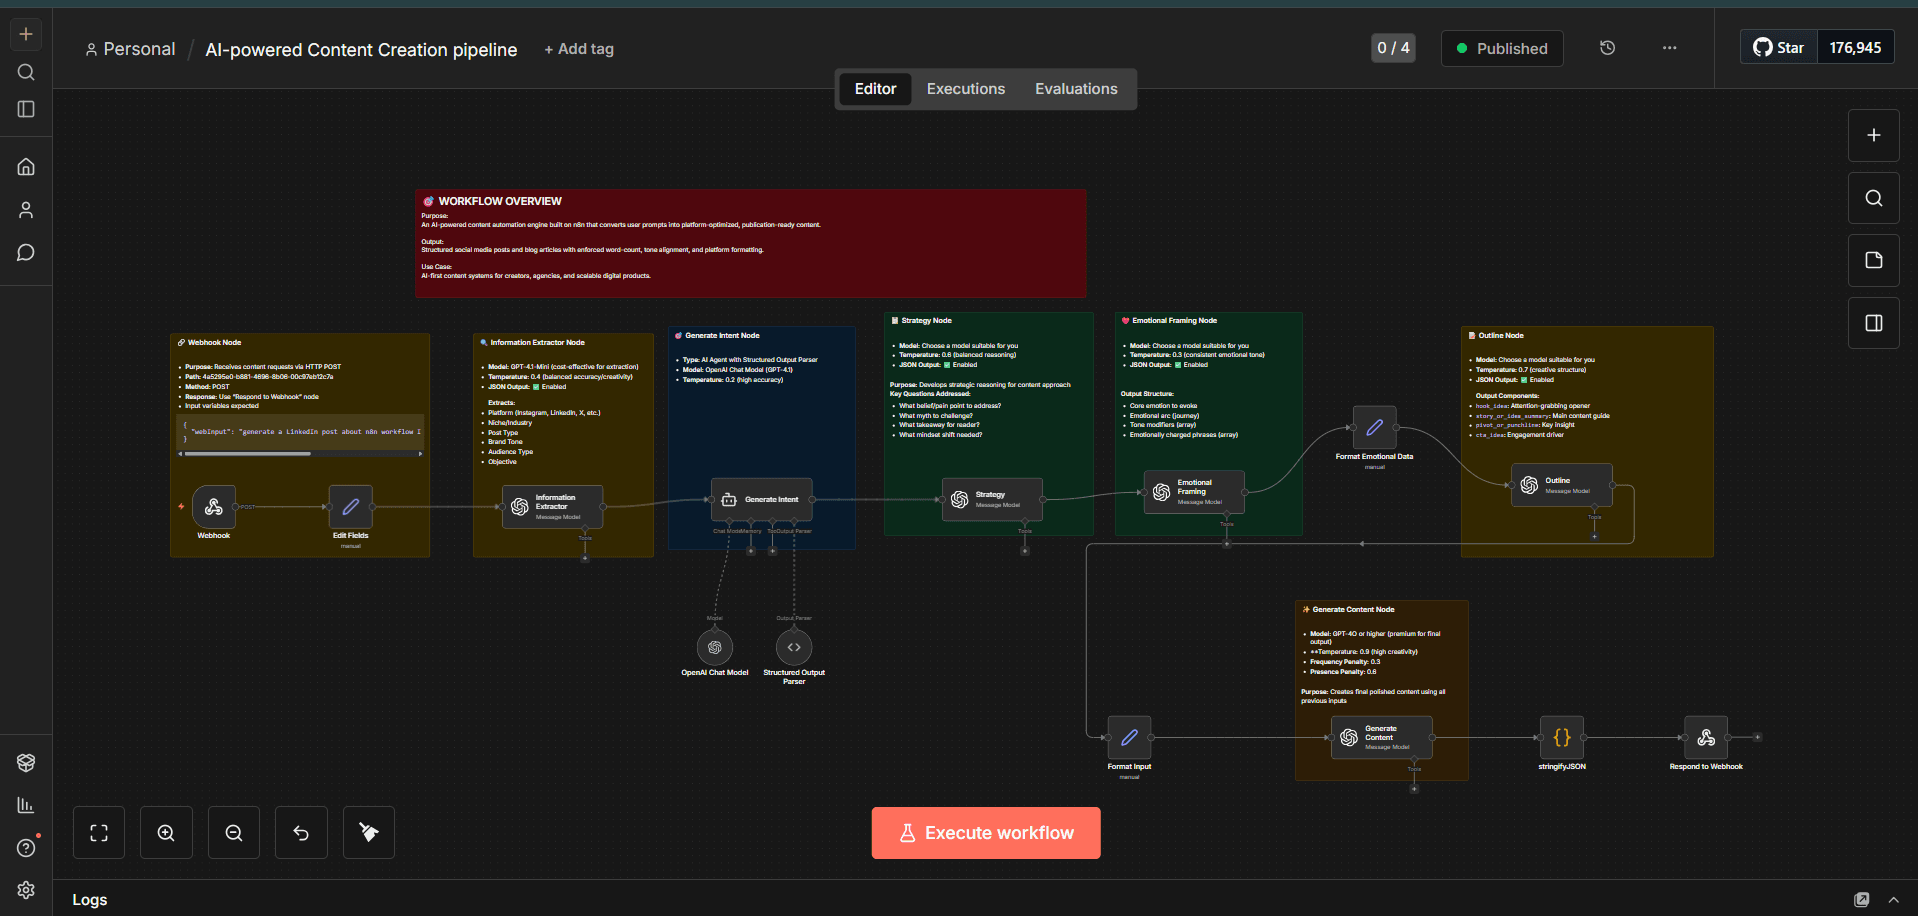Open the Personal project breadcrumb
This screenshot has height=916, width=1918.
click(x=130, y=49)
